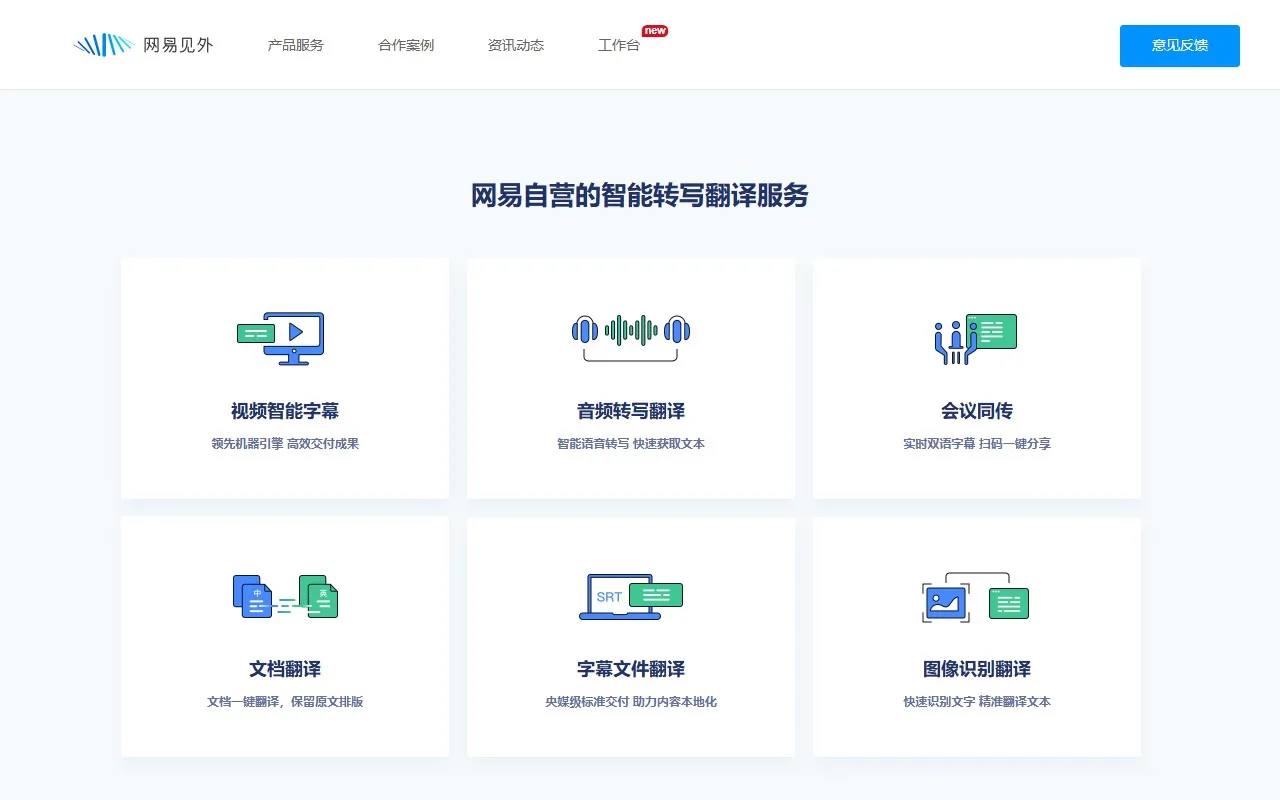
Task: Click the red new badge on 工作台
Action: [x=654, y=31]
